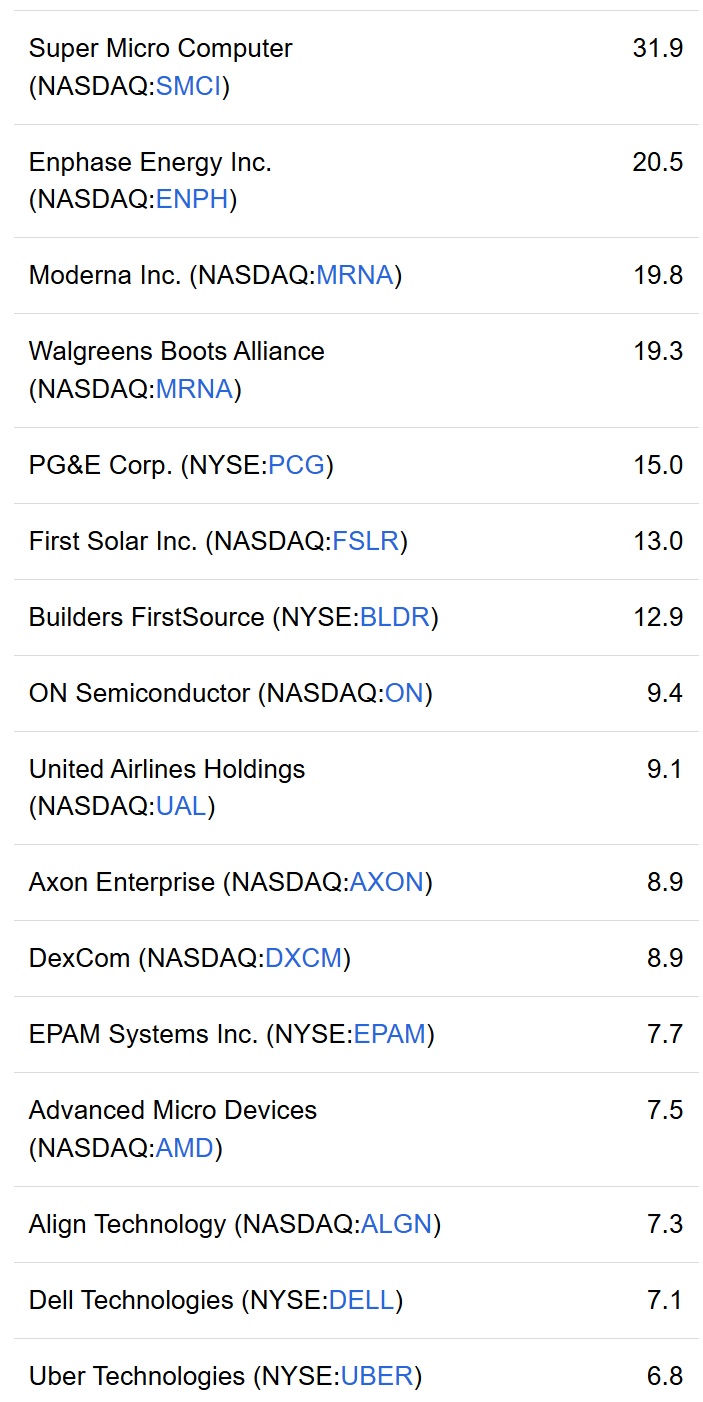Viewport: 703px width, 1402px height.
Task: Click the 31.9 value for Super Micro
Action: pyautogui.click(x=657, y=49)
